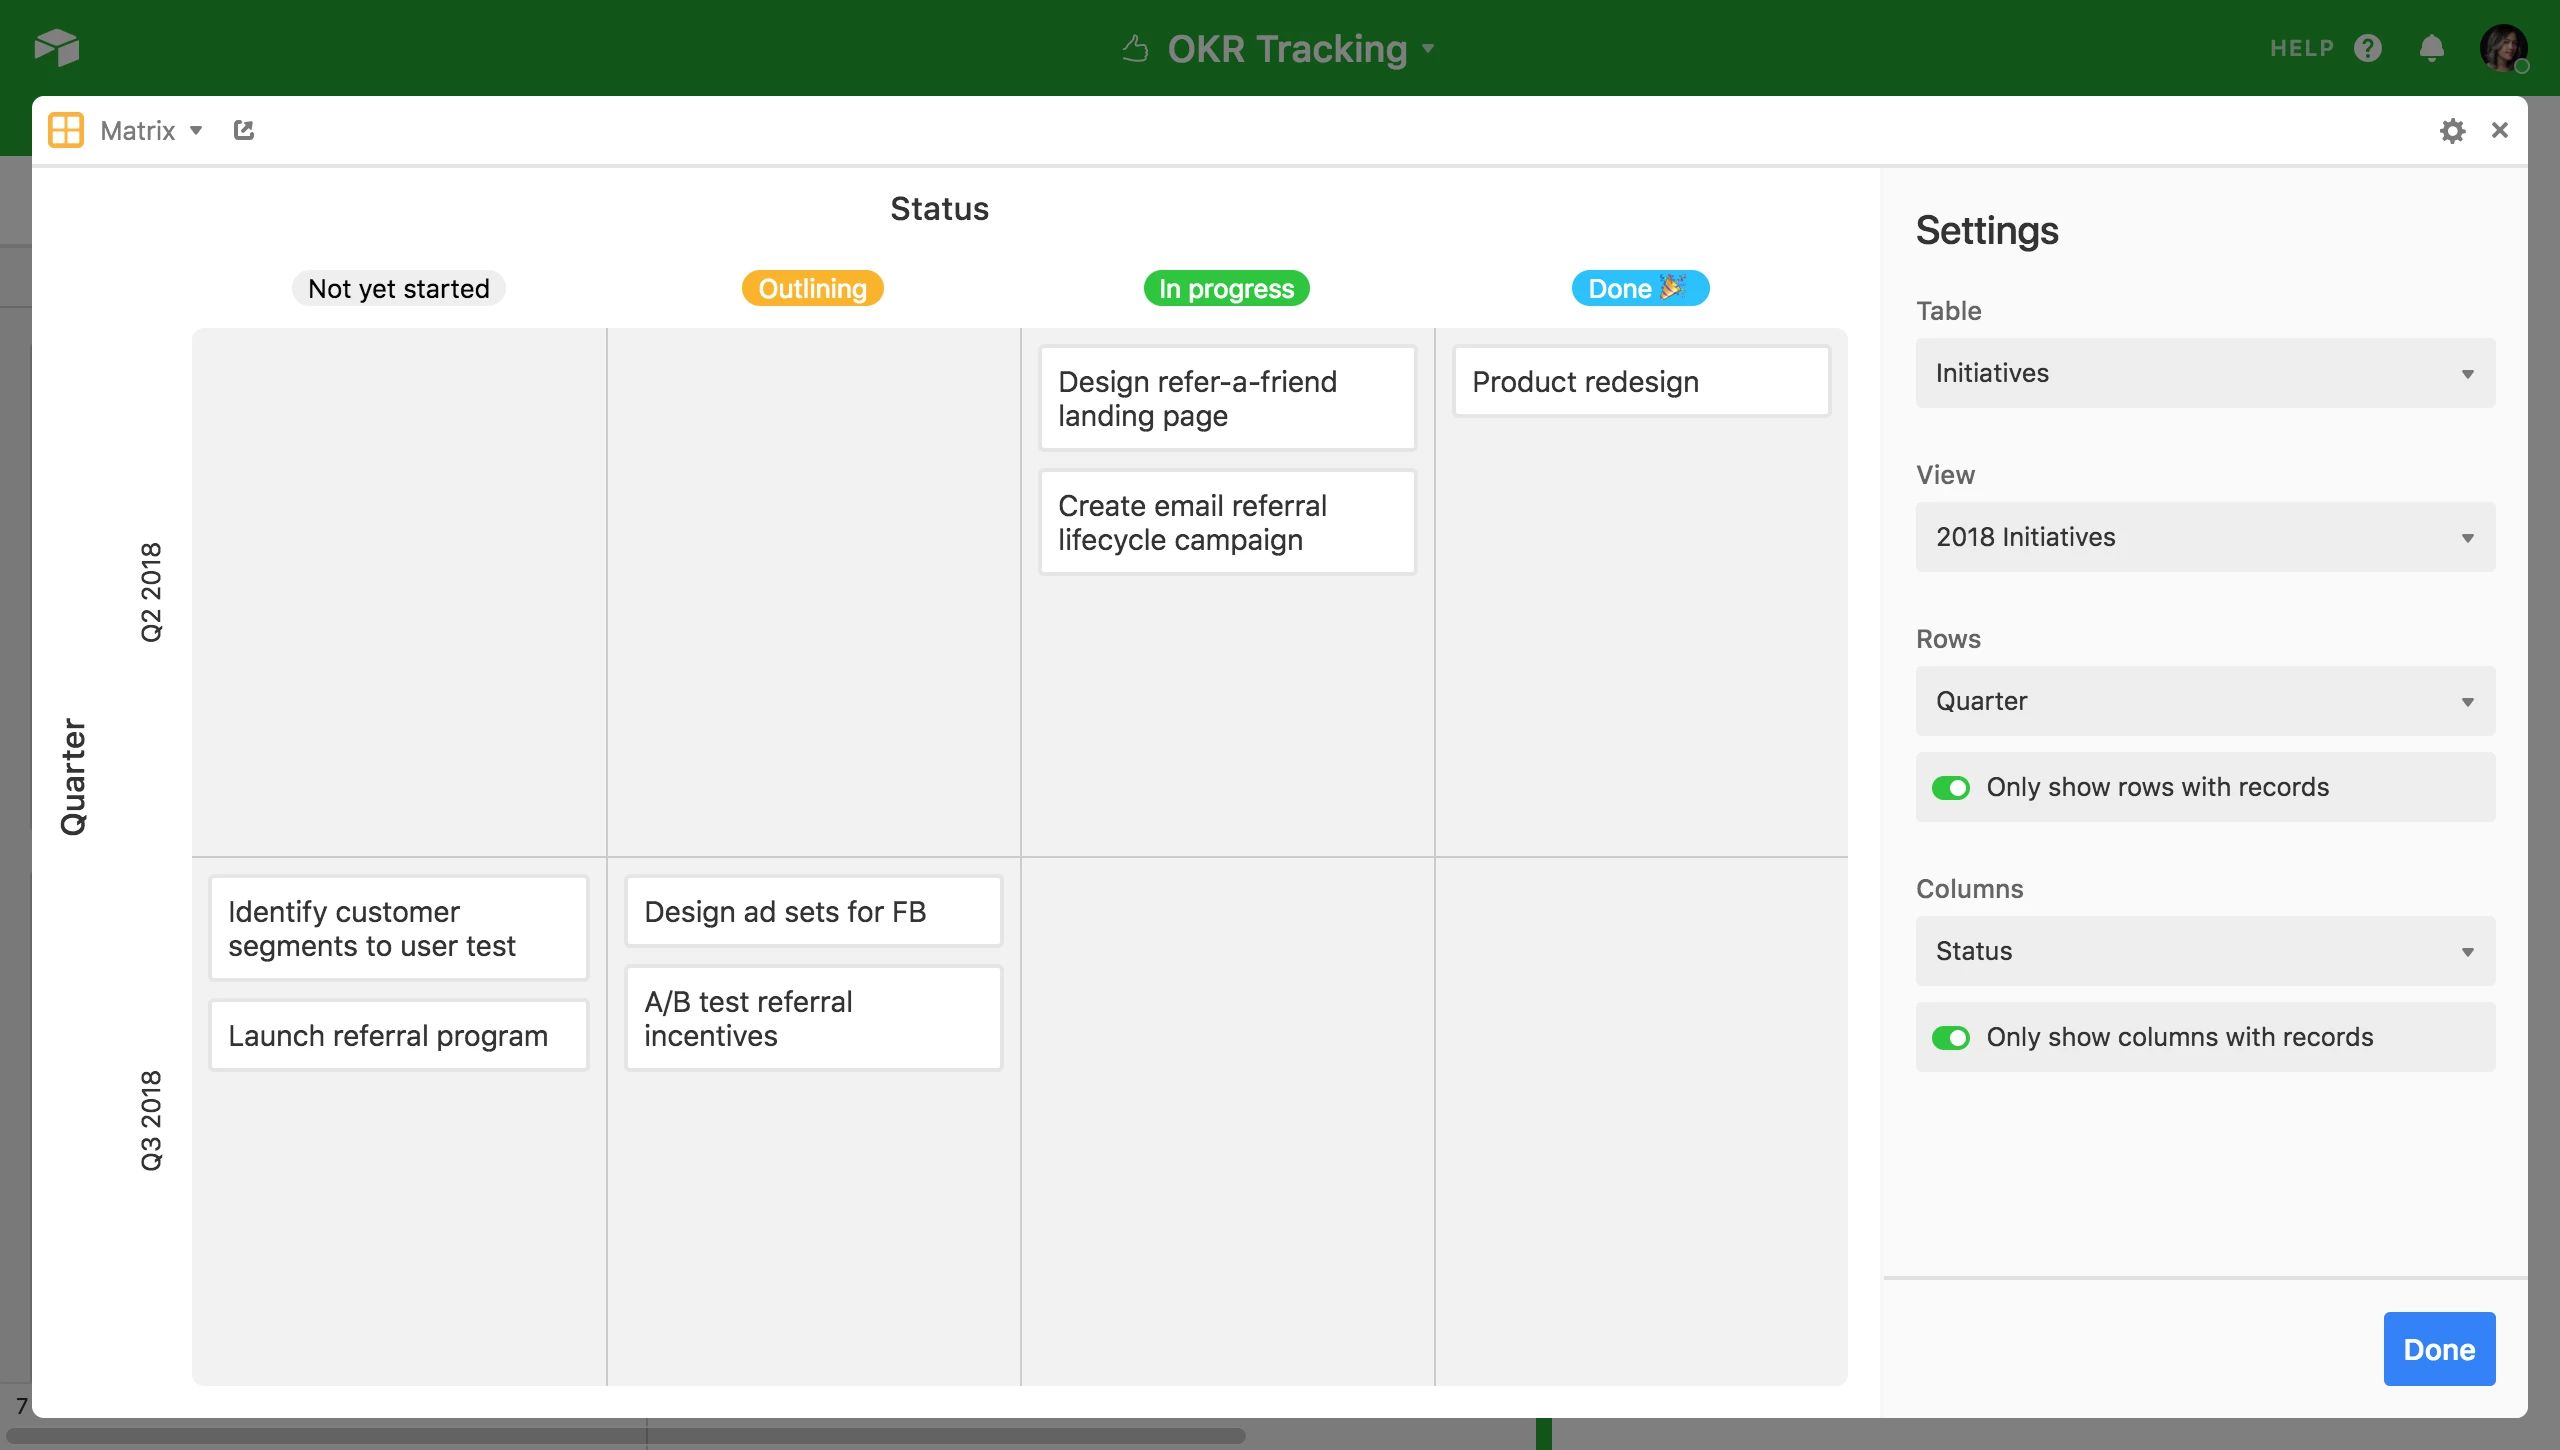Open Identify customer segments to user test card
The width and height of the screenshot is (2560, 1450).
coord(399,928)
